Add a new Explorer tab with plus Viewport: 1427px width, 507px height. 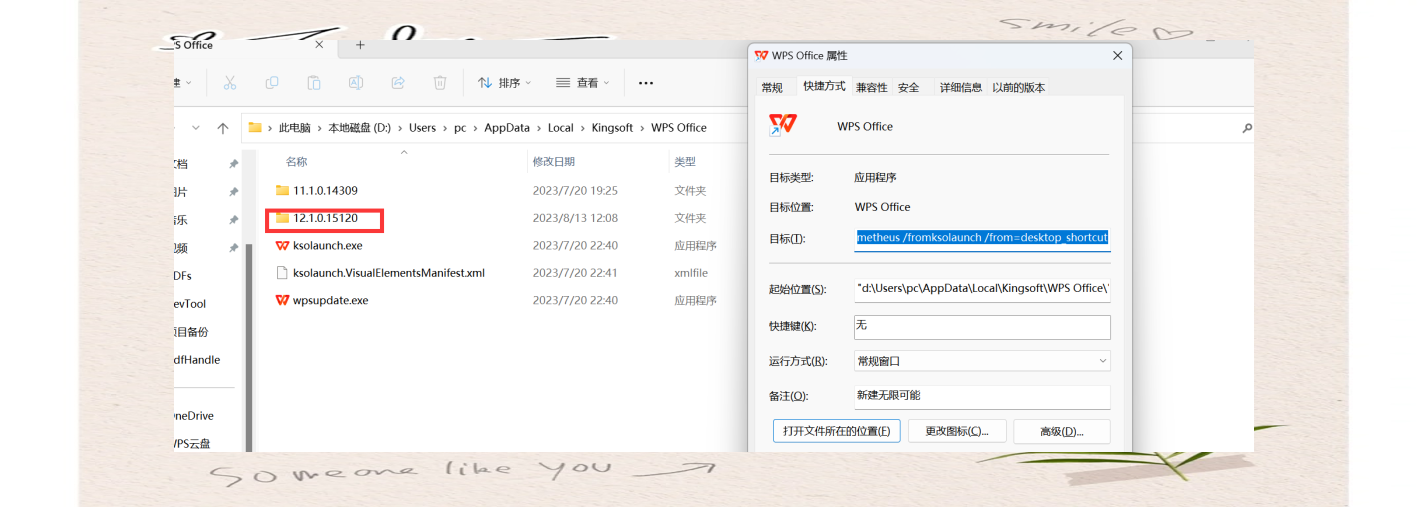click(360, 45)
